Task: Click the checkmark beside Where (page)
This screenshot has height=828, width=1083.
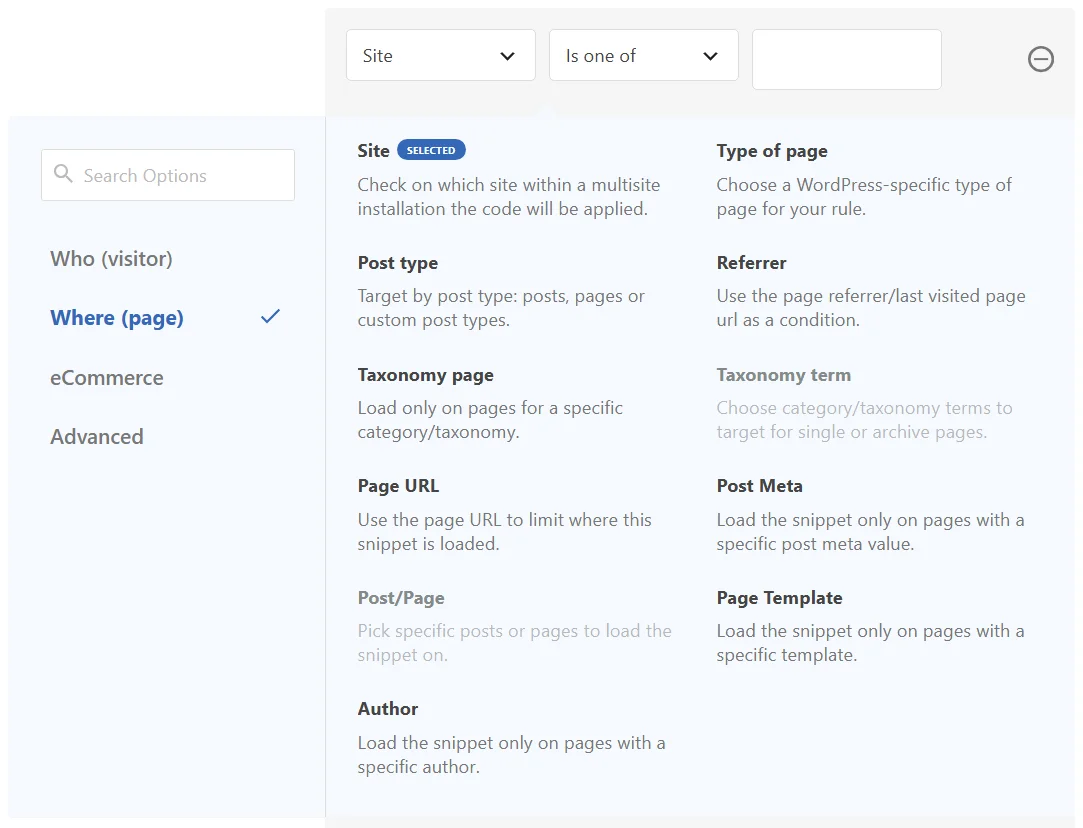Action: point(270,316)
